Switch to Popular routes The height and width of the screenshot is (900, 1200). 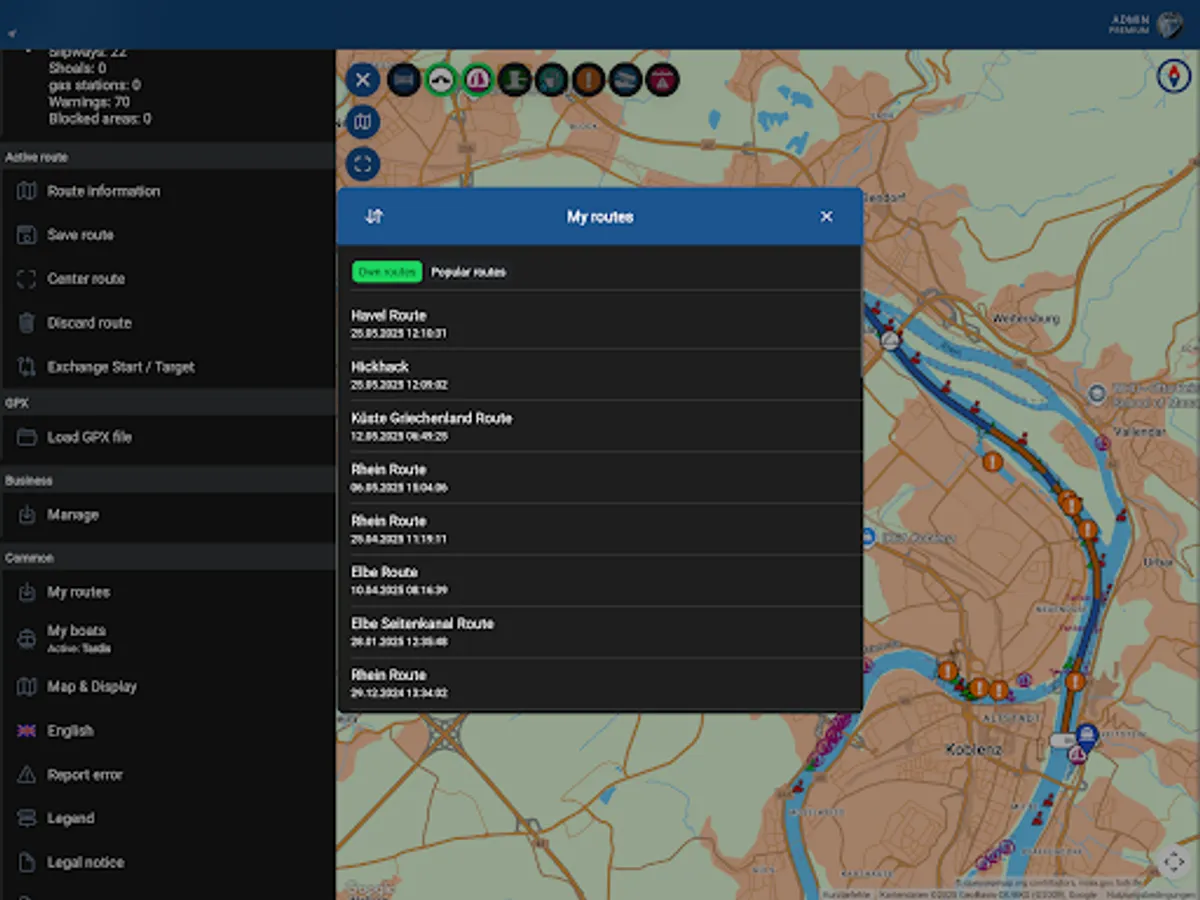click(468, 271)
